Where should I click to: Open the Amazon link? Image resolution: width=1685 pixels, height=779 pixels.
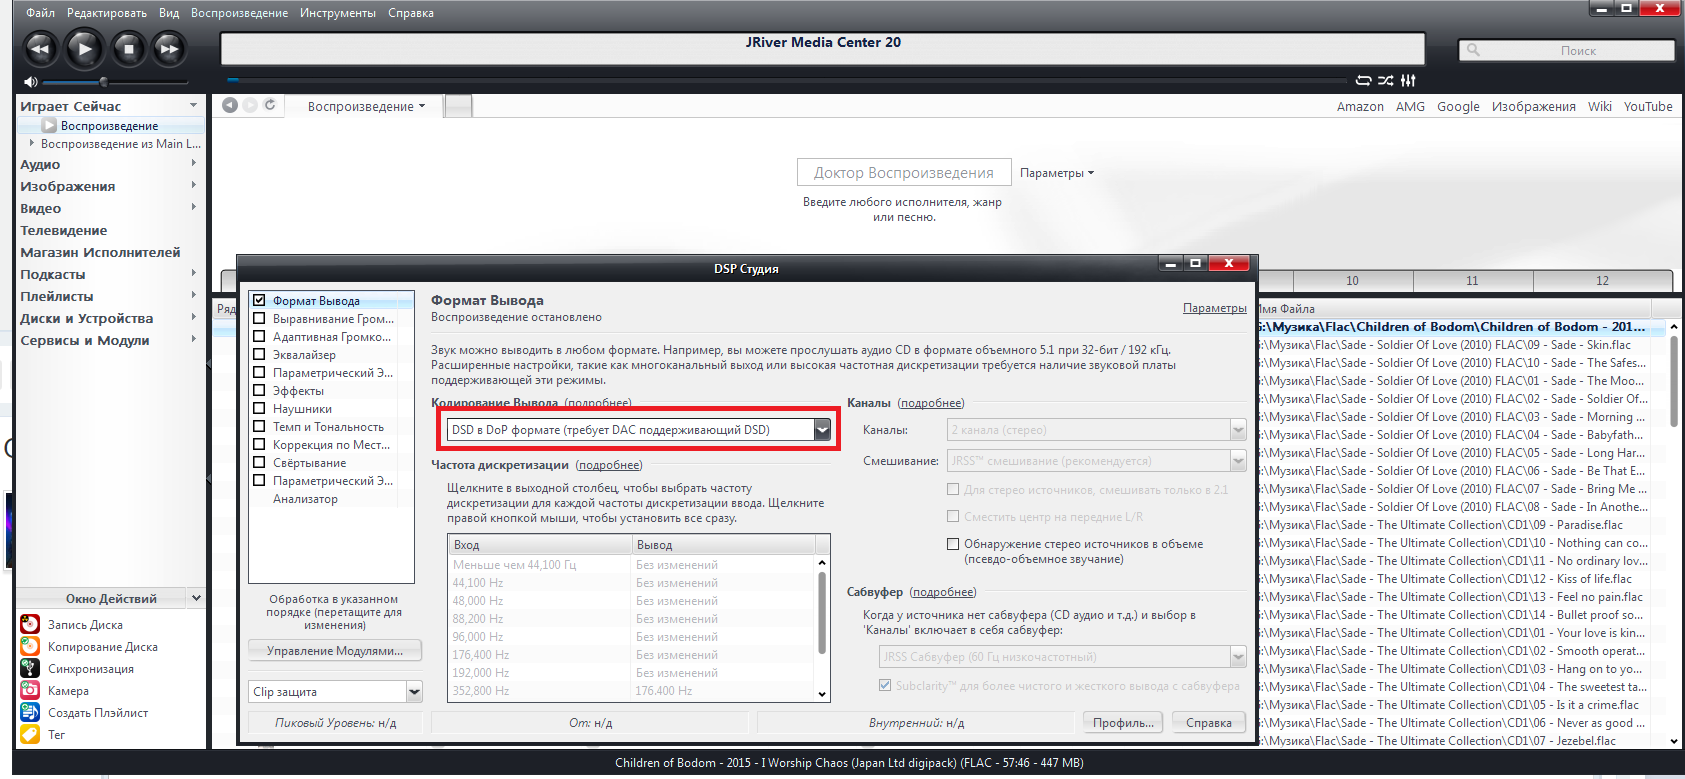(1360, 106)
